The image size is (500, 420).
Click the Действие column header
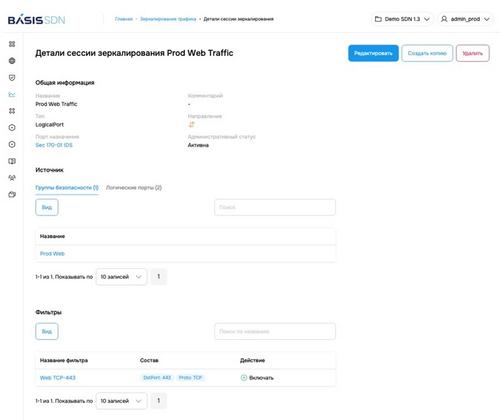coord(252,360)
